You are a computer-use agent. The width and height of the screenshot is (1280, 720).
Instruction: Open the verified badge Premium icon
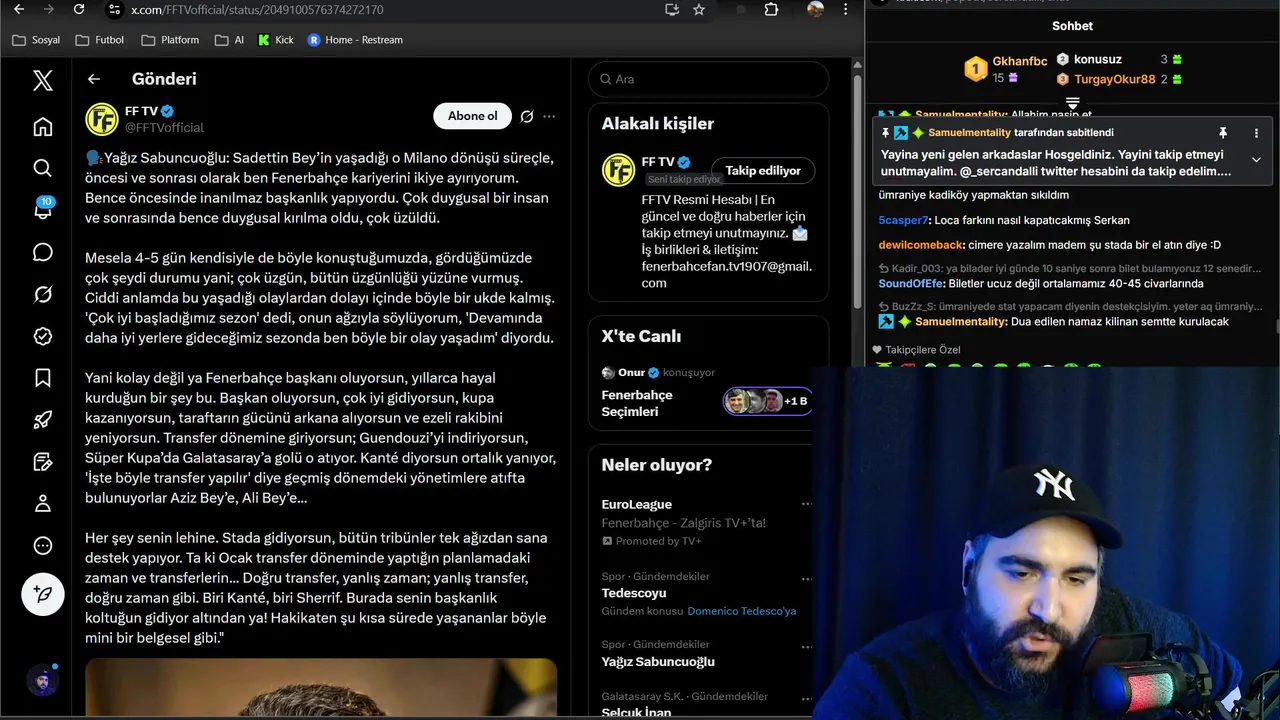[x=42, y=336]
